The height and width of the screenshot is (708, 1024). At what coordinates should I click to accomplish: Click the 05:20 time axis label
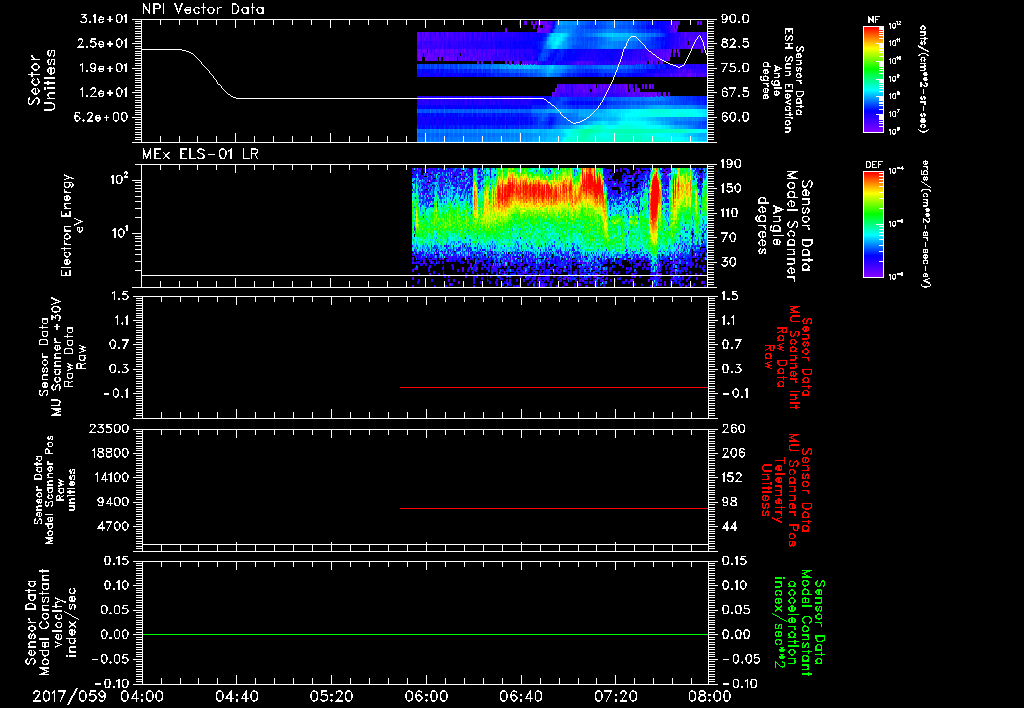(x=331, y=696)
